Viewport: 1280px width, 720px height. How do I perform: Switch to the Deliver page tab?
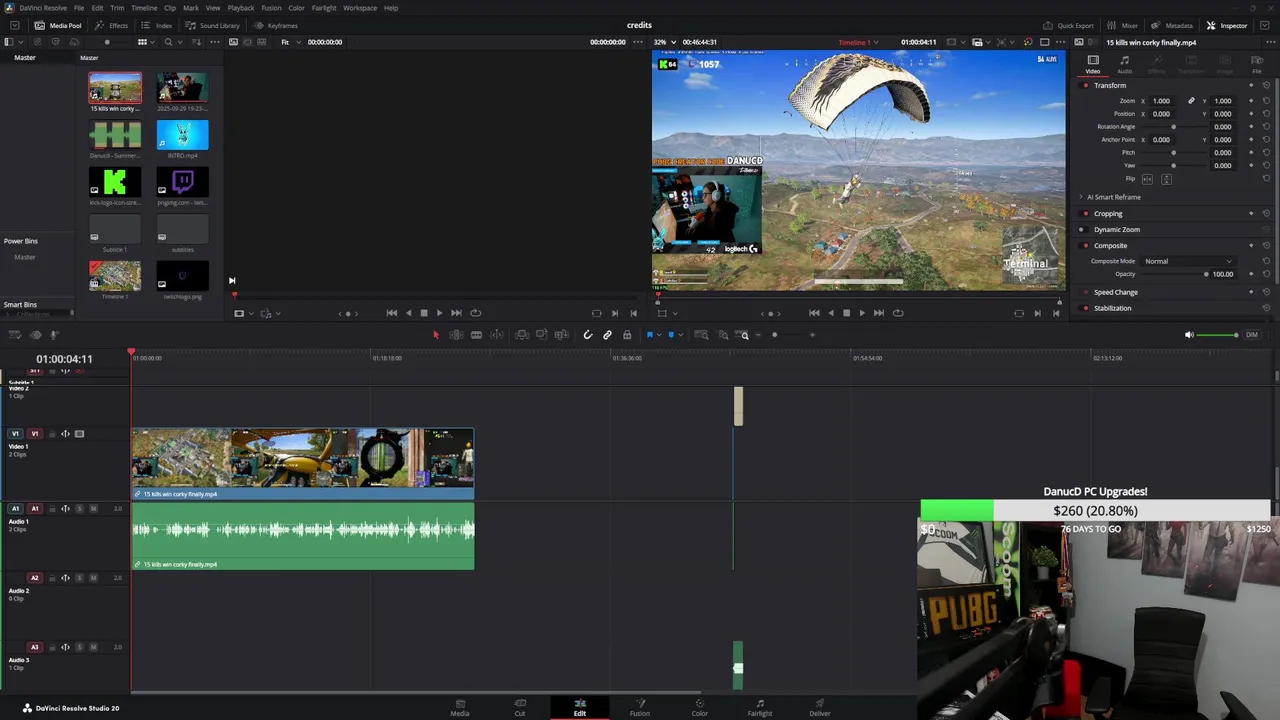820,708
